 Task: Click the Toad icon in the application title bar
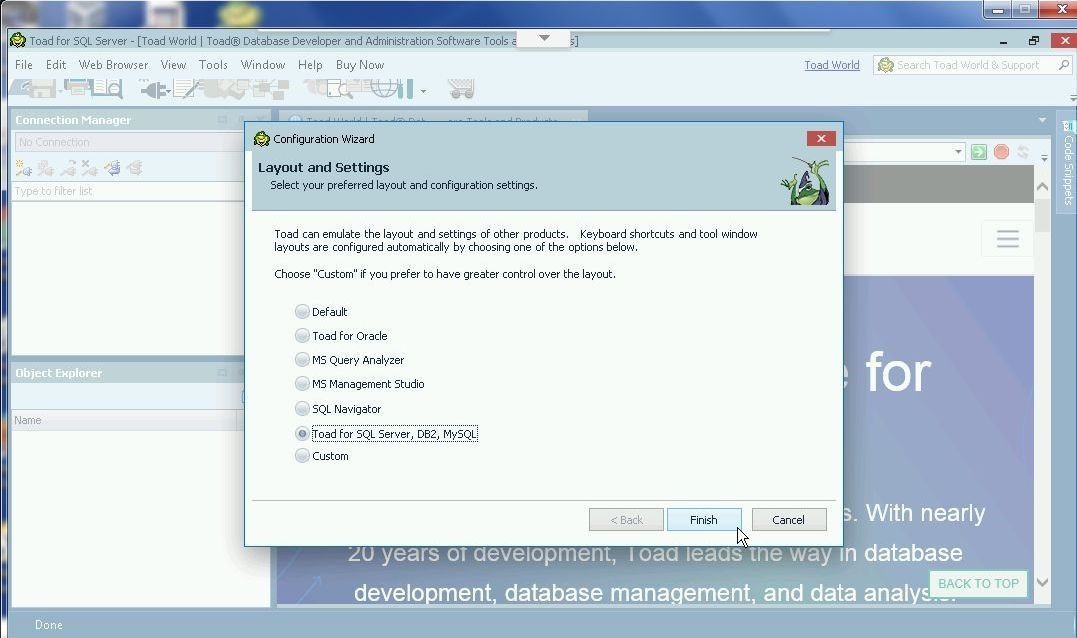(x=18, y=41)
